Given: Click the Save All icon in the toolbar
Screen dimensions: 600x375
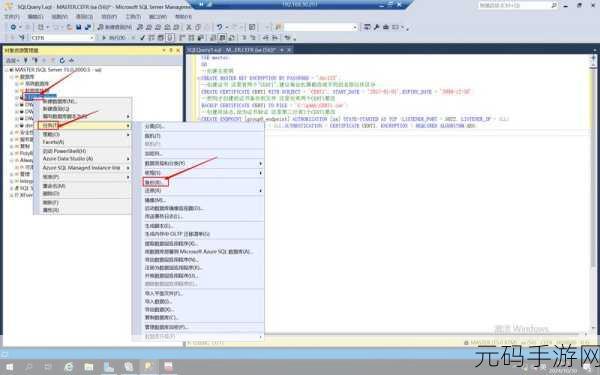Looking at the screenshot, I should pyautogui.click(x=88, y=27).
